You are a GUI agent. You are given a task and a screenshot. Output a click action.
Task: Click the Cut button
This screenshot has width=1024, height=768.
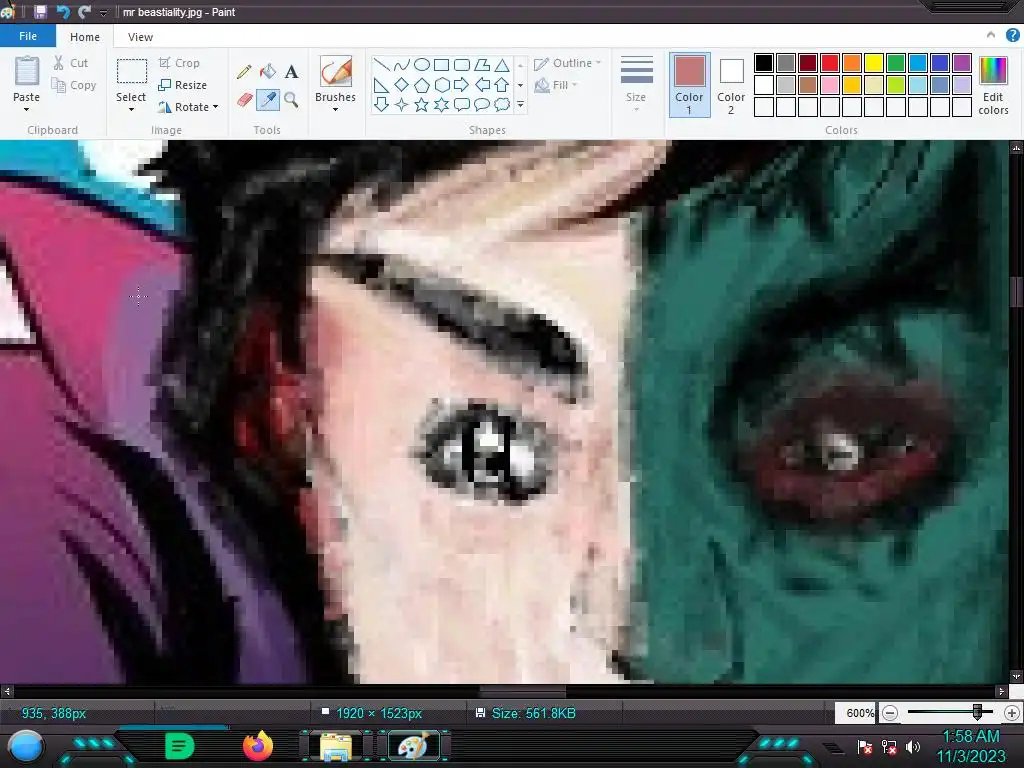(71, 63)
